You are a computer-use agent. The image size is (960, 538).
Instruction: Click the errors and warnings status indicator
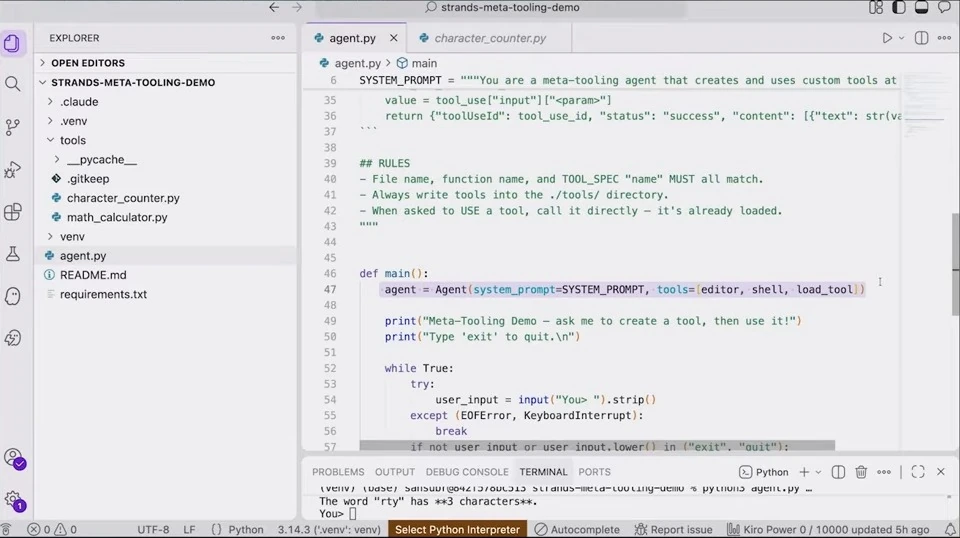(53, 529)
